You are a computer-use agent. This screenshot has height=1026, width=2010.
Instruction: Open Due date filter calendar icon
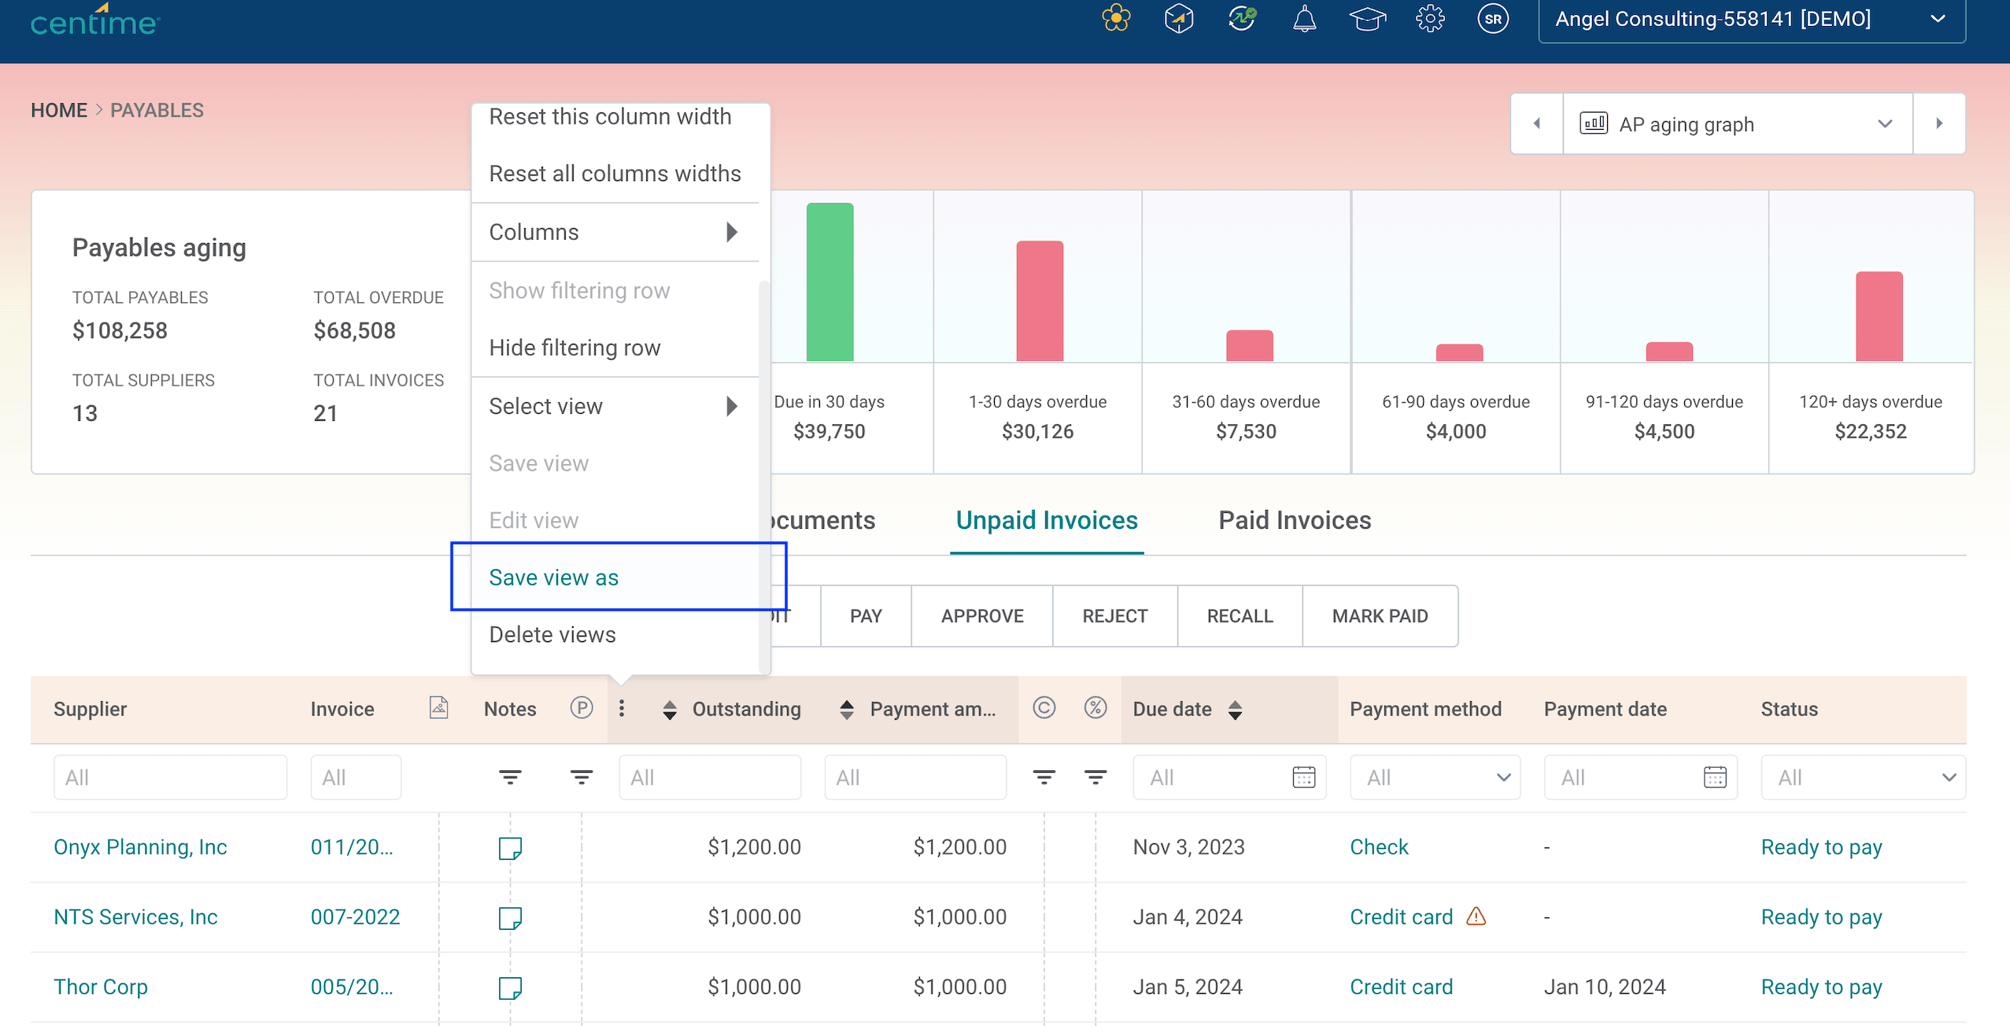point(1304,777)
